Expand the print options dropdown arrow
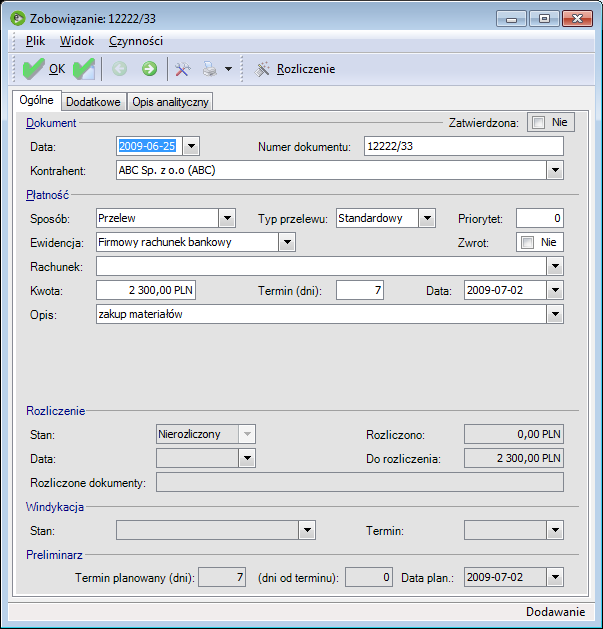Screen dimensions: 603x629 pyautogui.click(x=228, y=69)
